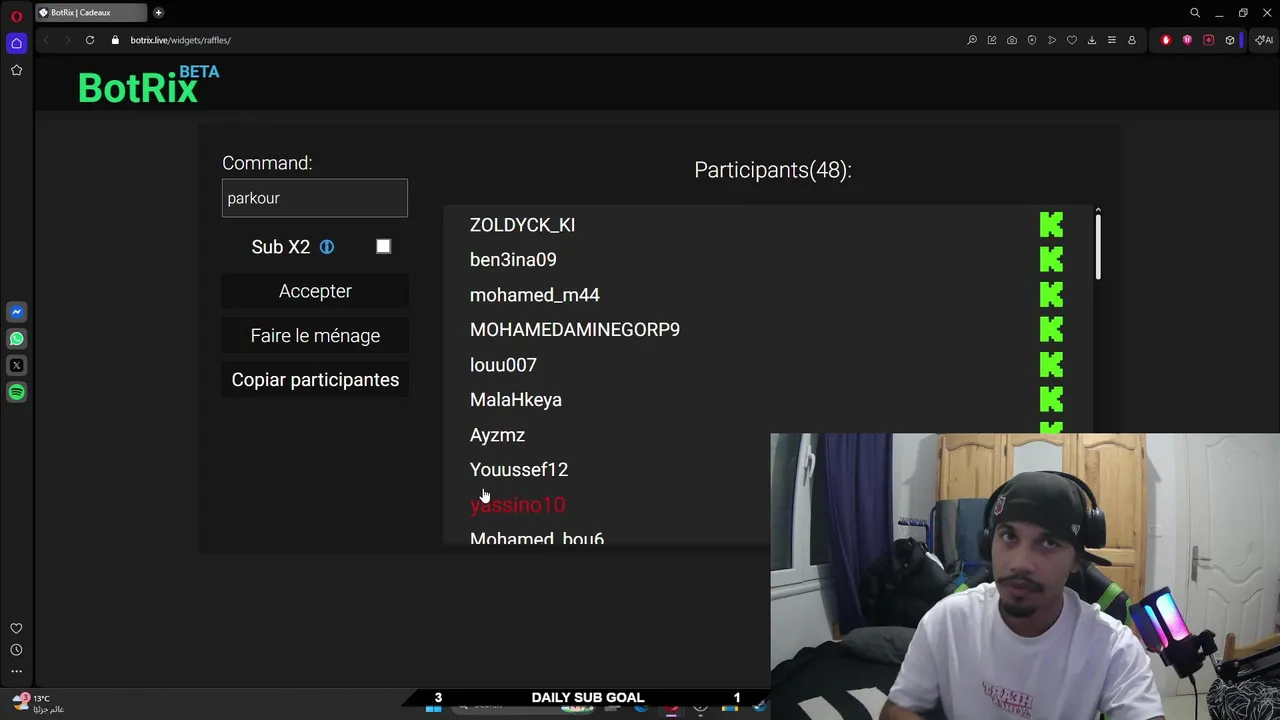Click the participants list scrollbar thumb
Viewport: 1280px width, 720px height.
(x=1098, y=245)
